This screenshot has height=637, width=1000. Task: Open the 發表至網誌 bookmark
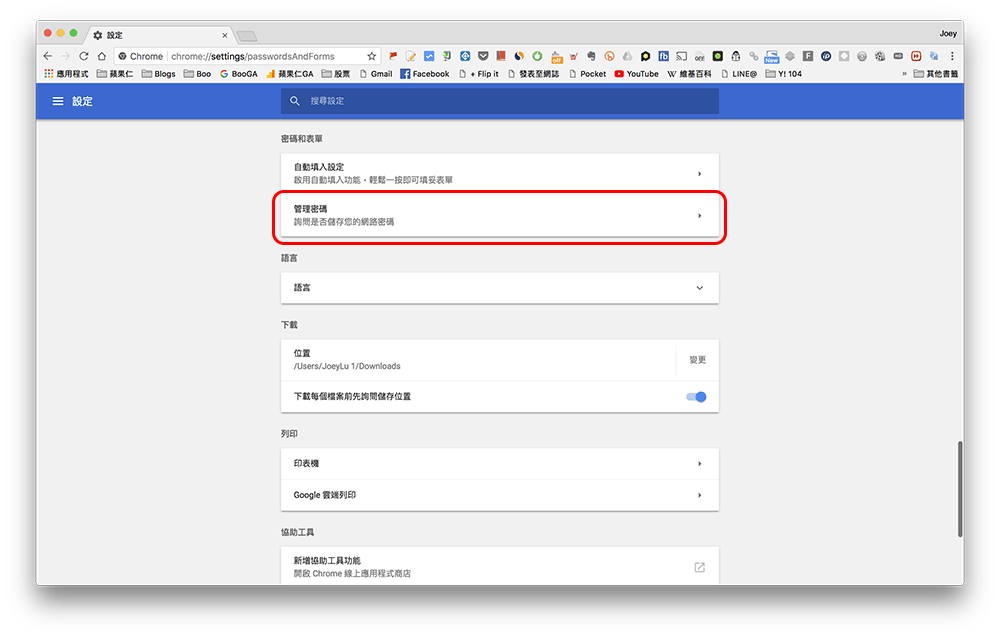[533, 74]
